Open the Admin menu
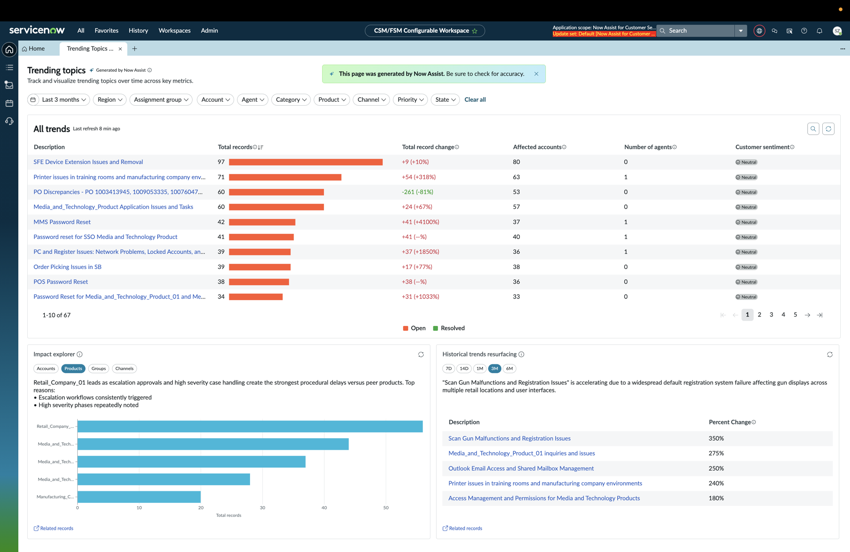This screenshot has height=552, width=850. coord(209,31)
